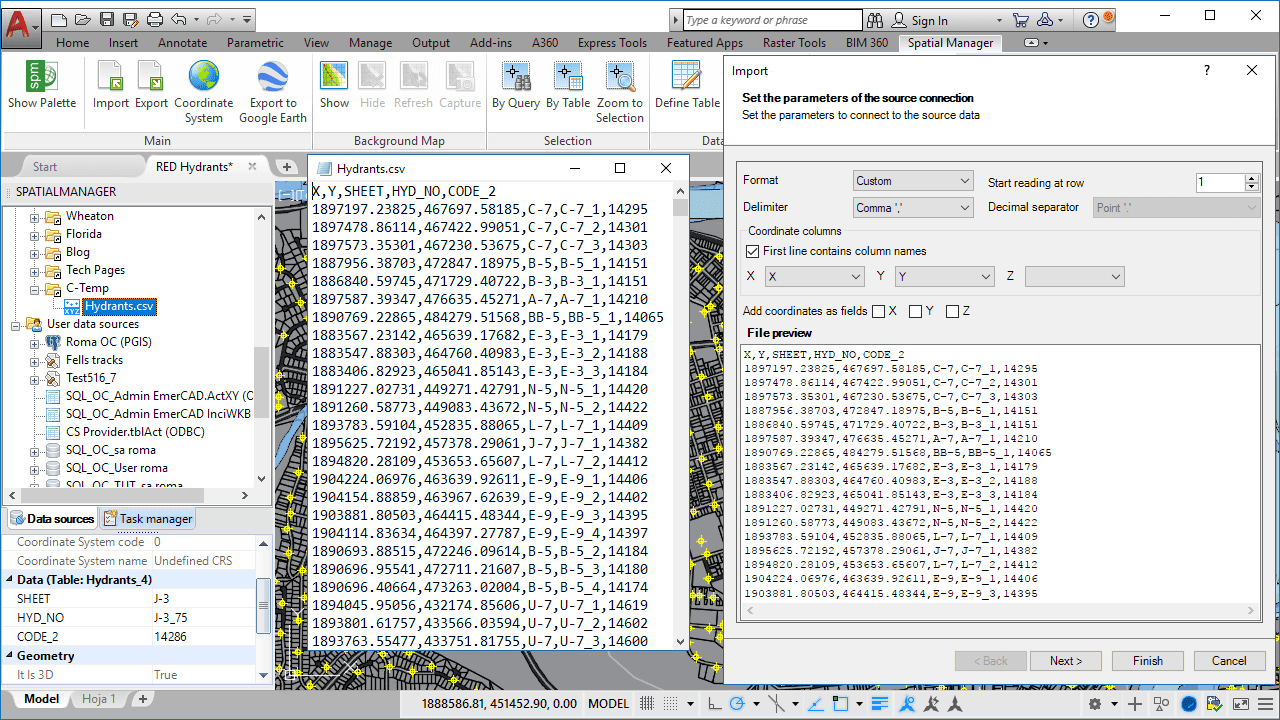Click Export to Google Earth icon
This screenshot has height=720, width=1280.
click(x=272, y=77)
